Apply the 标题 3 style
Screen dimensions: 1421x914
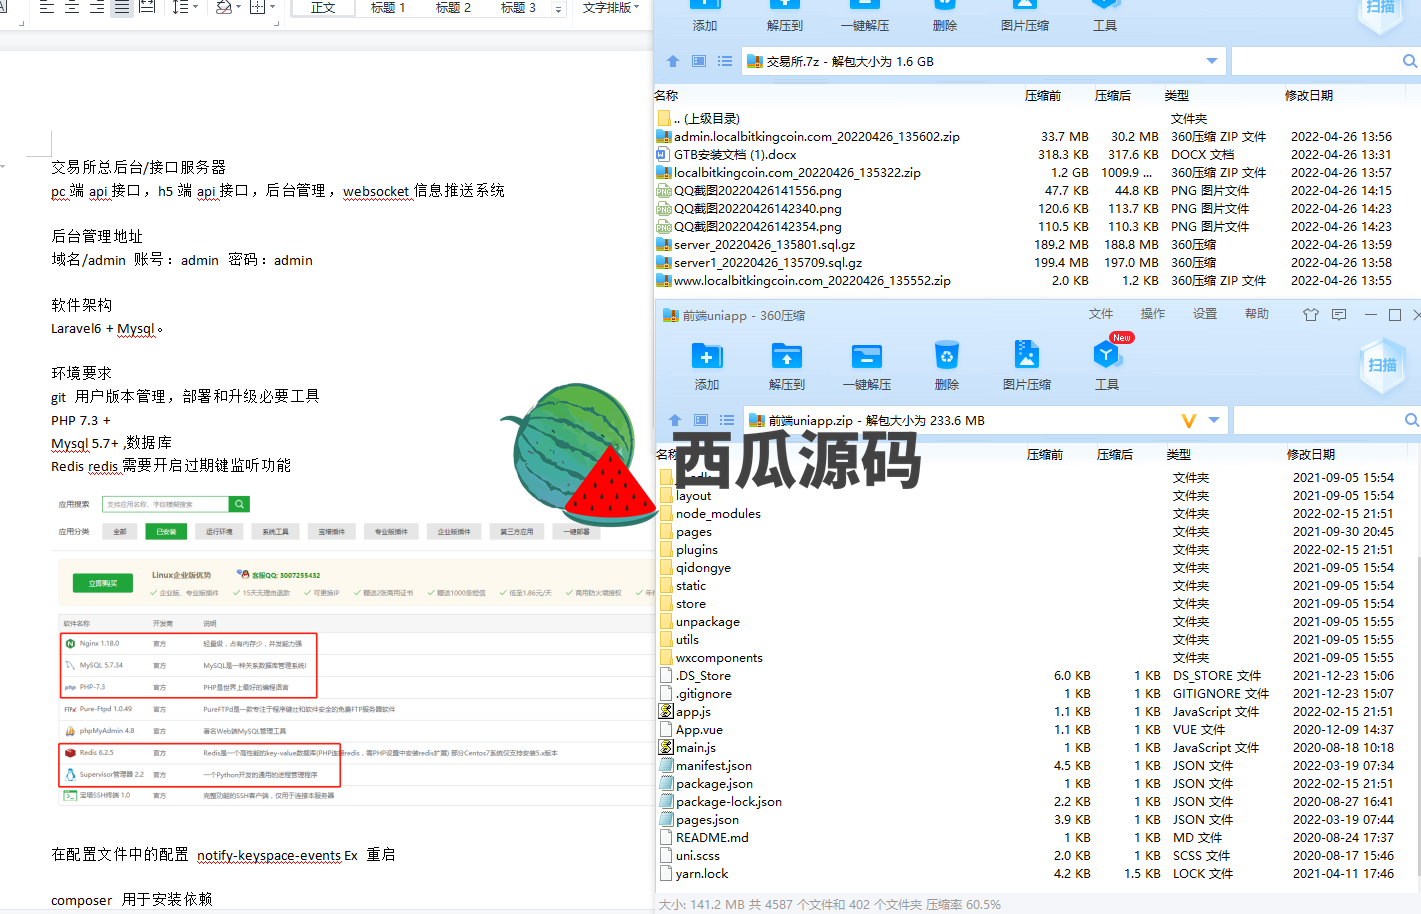518,7
